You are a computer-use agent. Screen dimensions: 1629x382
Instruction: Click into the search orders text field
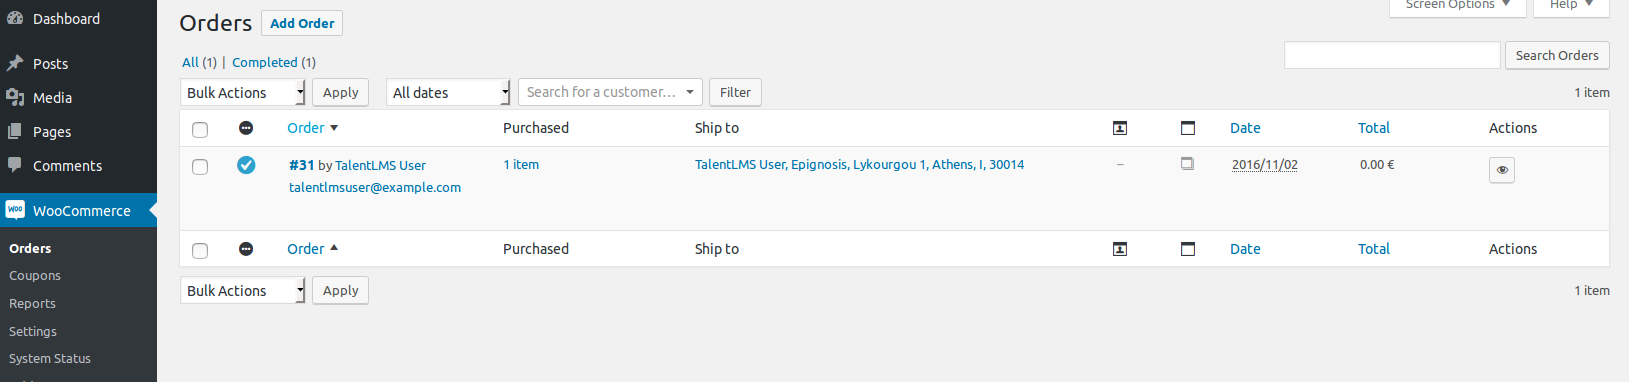1392,55
